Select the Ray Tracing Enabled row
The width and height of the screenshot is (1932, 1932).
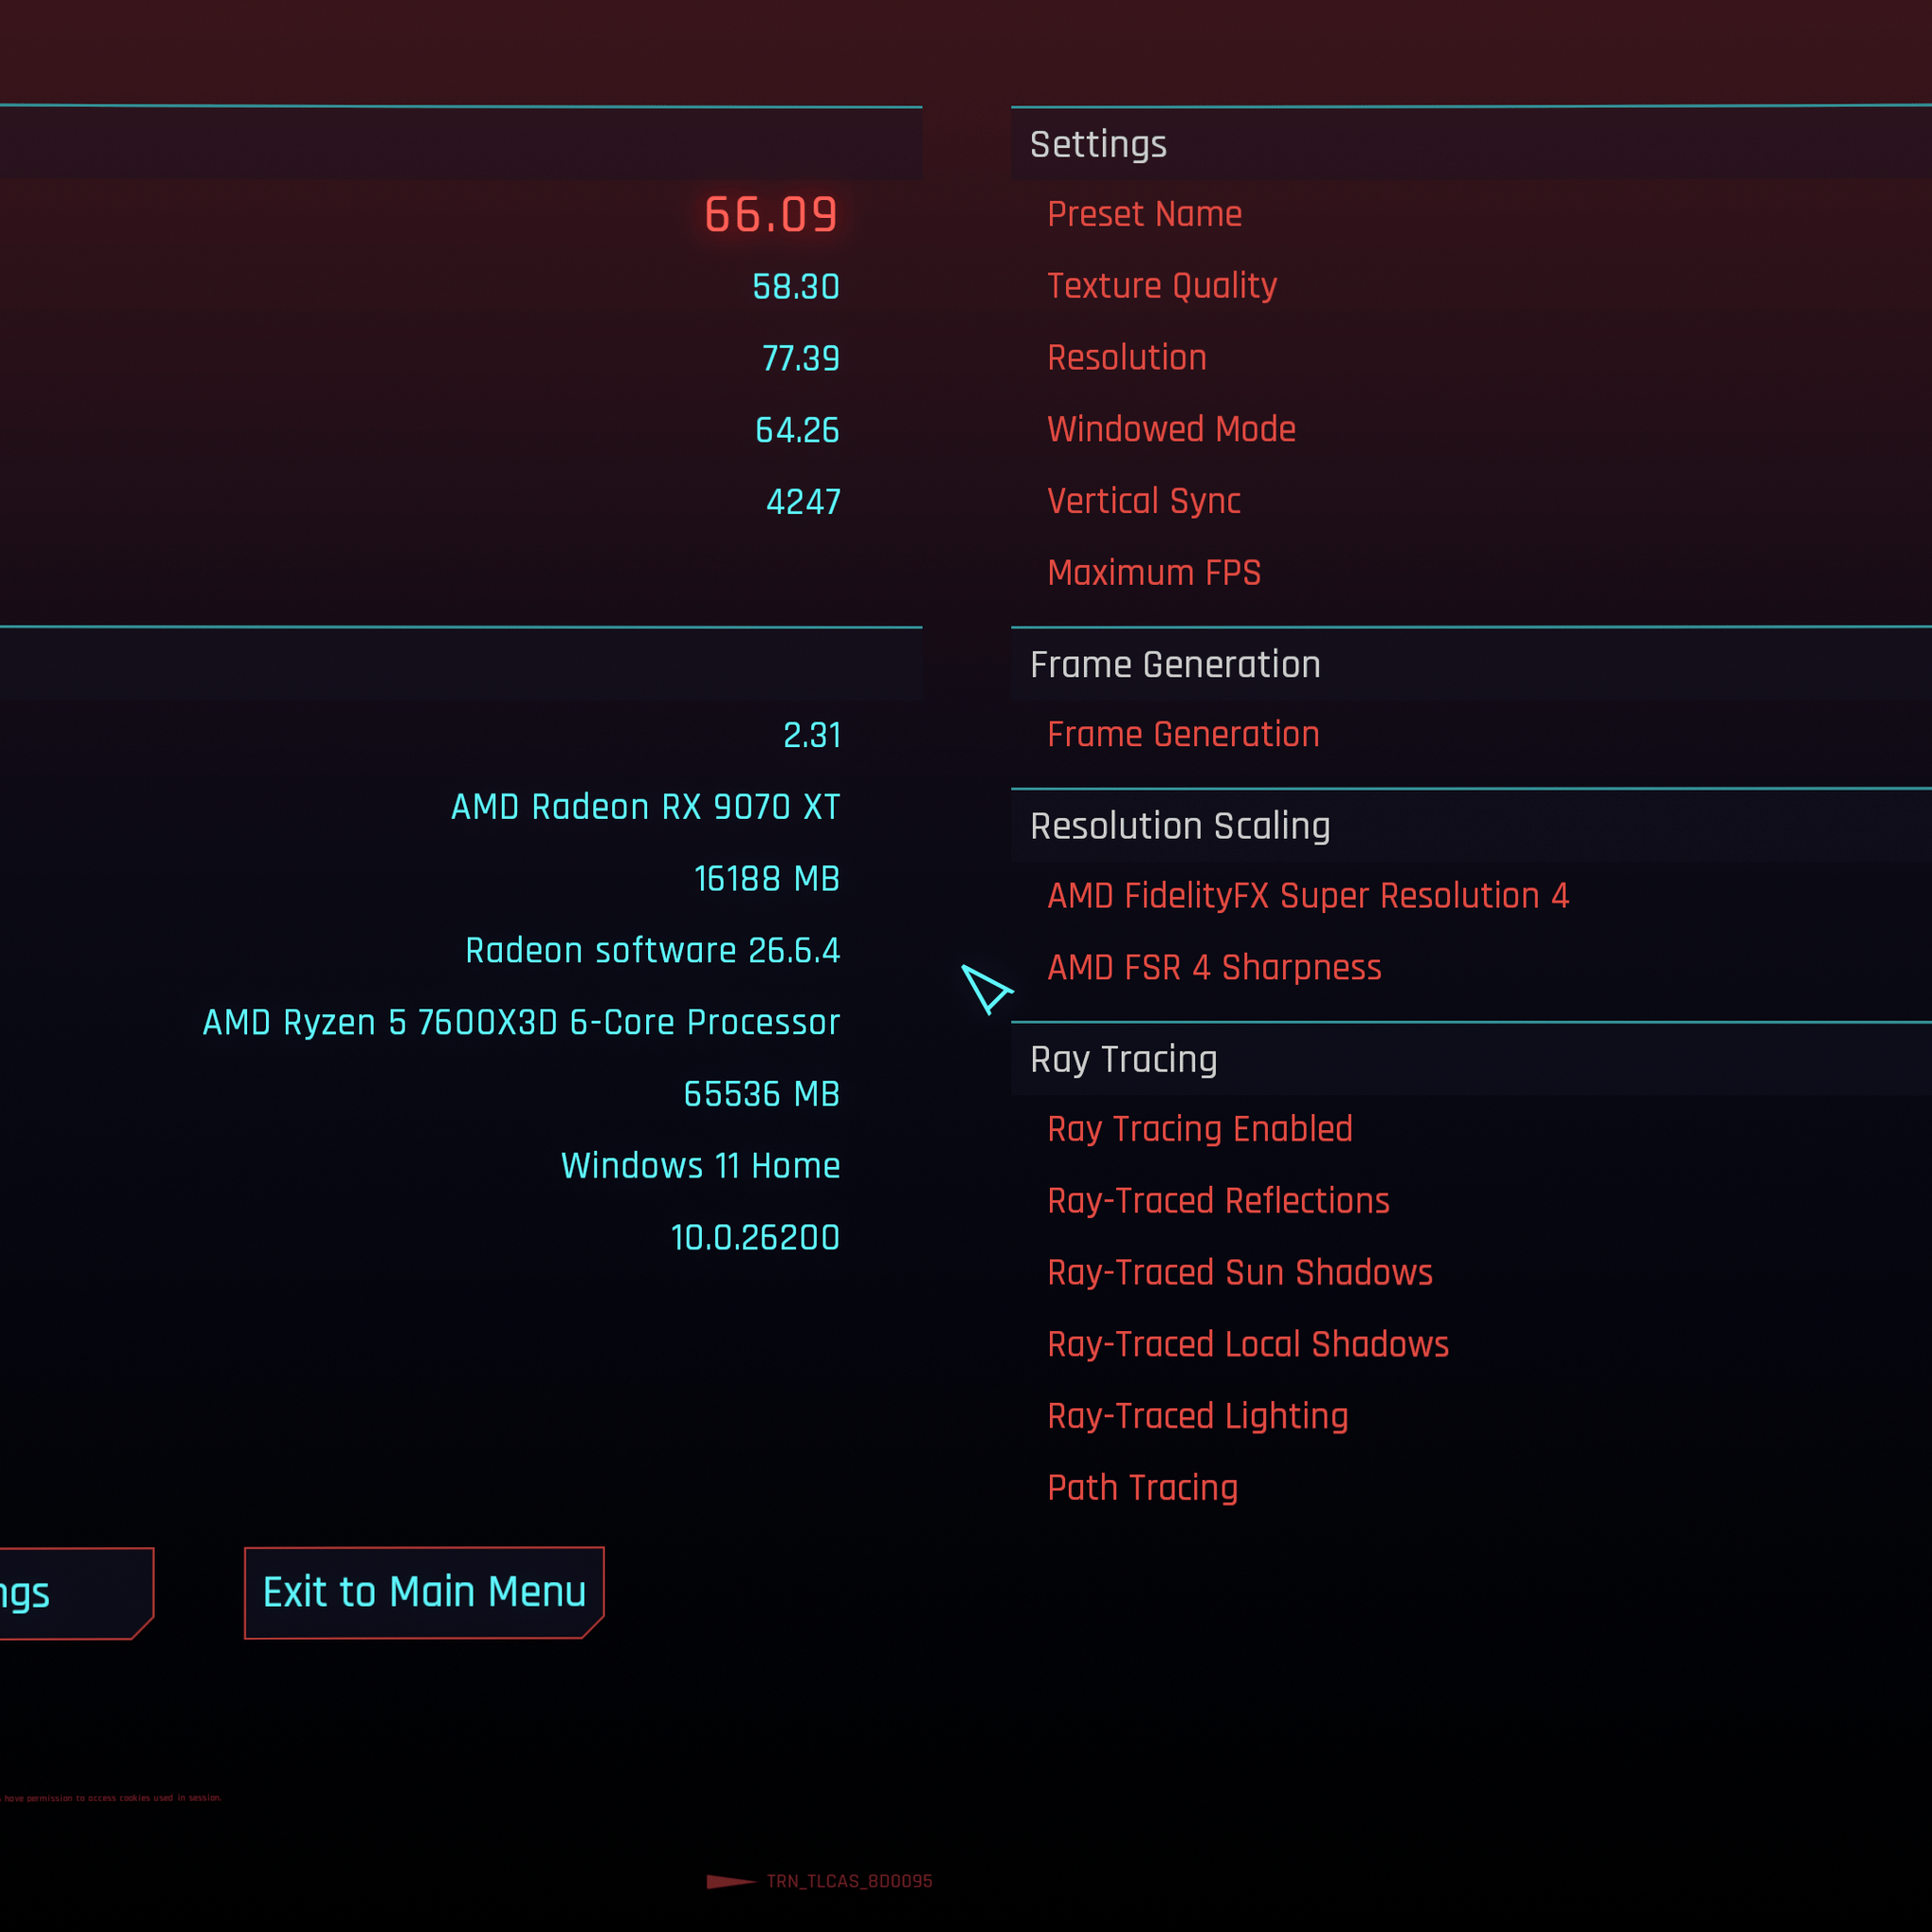pos(1471,1129)
